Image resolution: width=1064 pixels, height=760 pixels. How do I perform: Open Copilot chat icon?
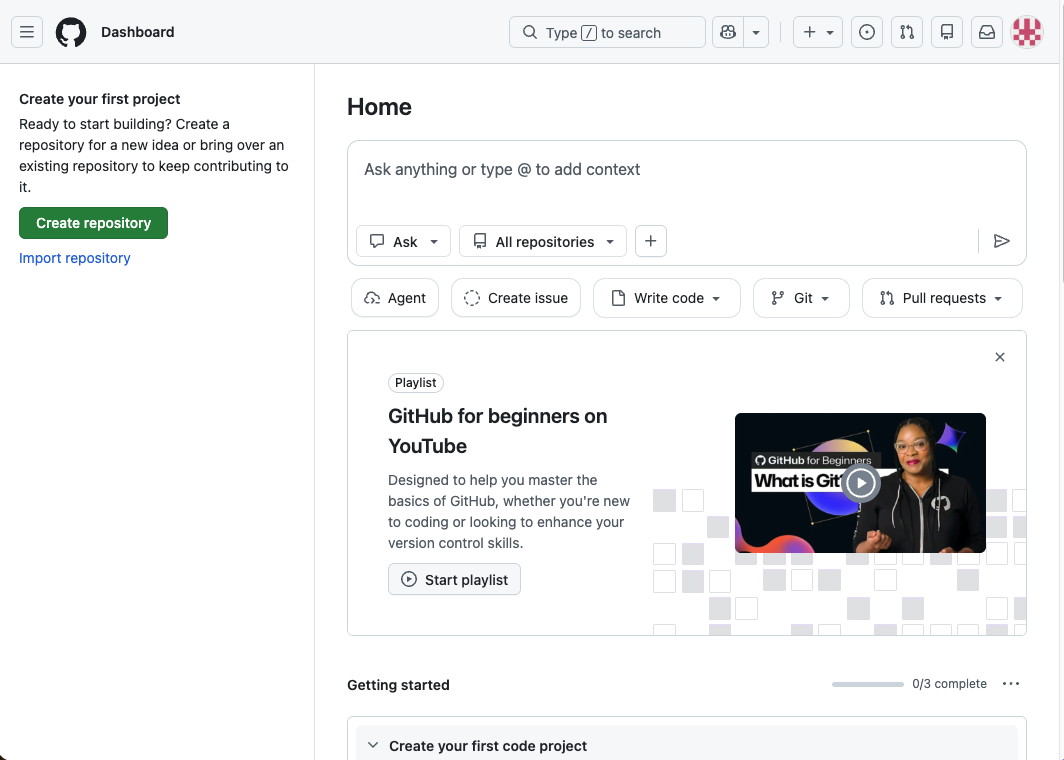[x=727, y=32]
